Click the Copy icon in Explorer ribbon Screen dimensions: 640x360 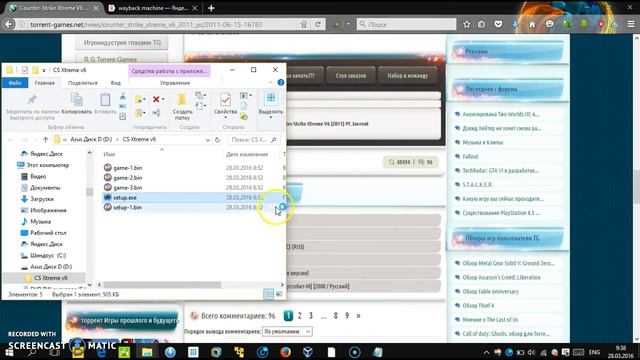[x=76, y=100]
